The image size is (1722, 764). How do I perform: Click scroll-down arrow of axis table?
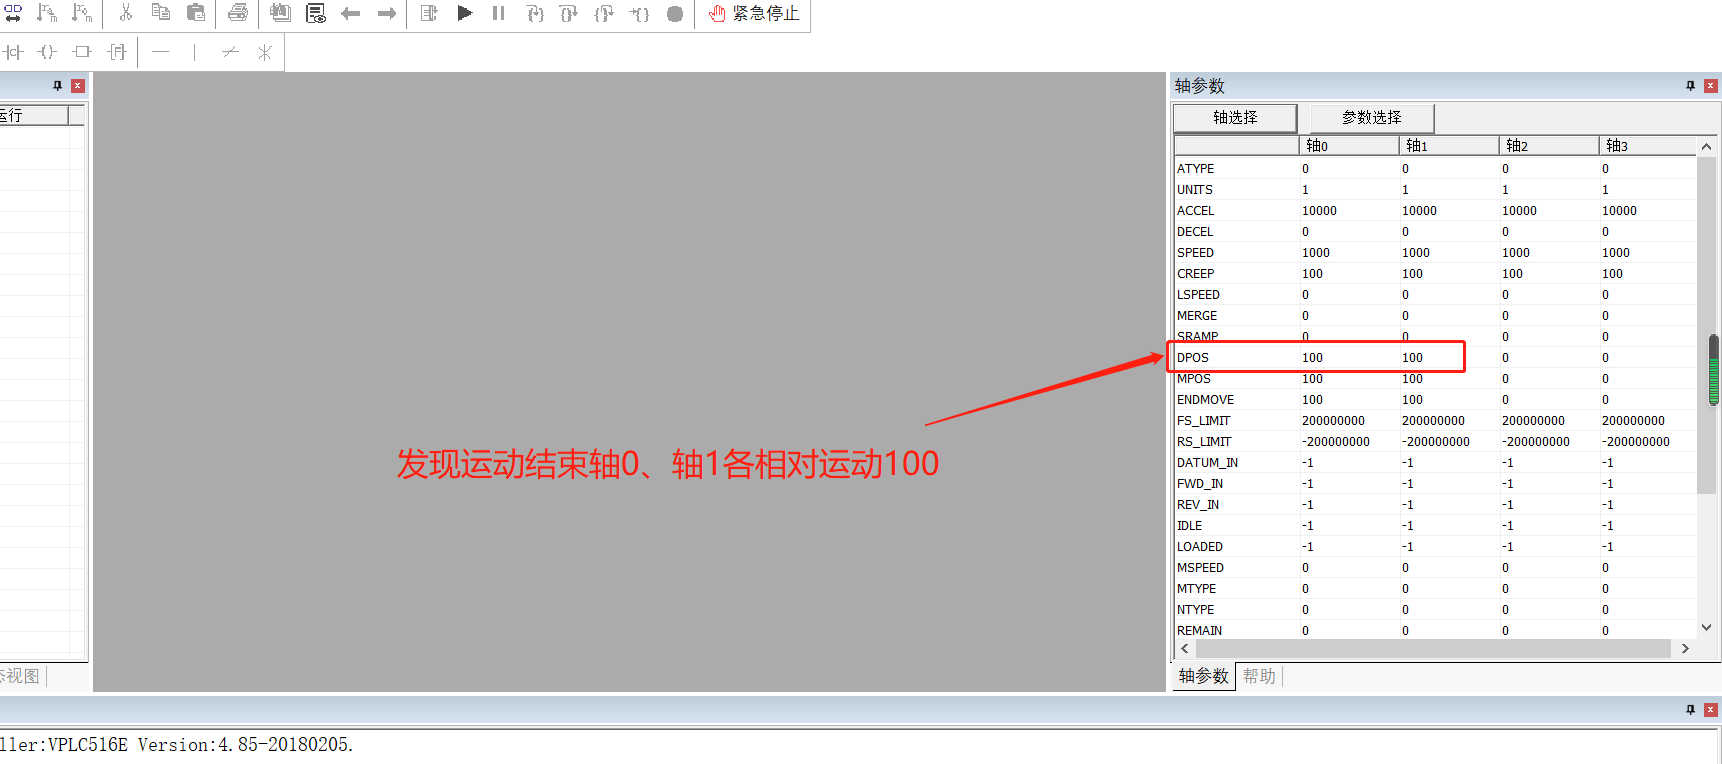click(x=1707, y=628)
